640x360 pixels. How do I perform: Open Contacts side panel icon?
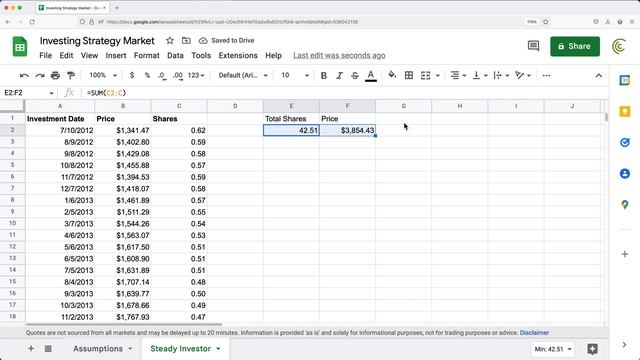624,173
